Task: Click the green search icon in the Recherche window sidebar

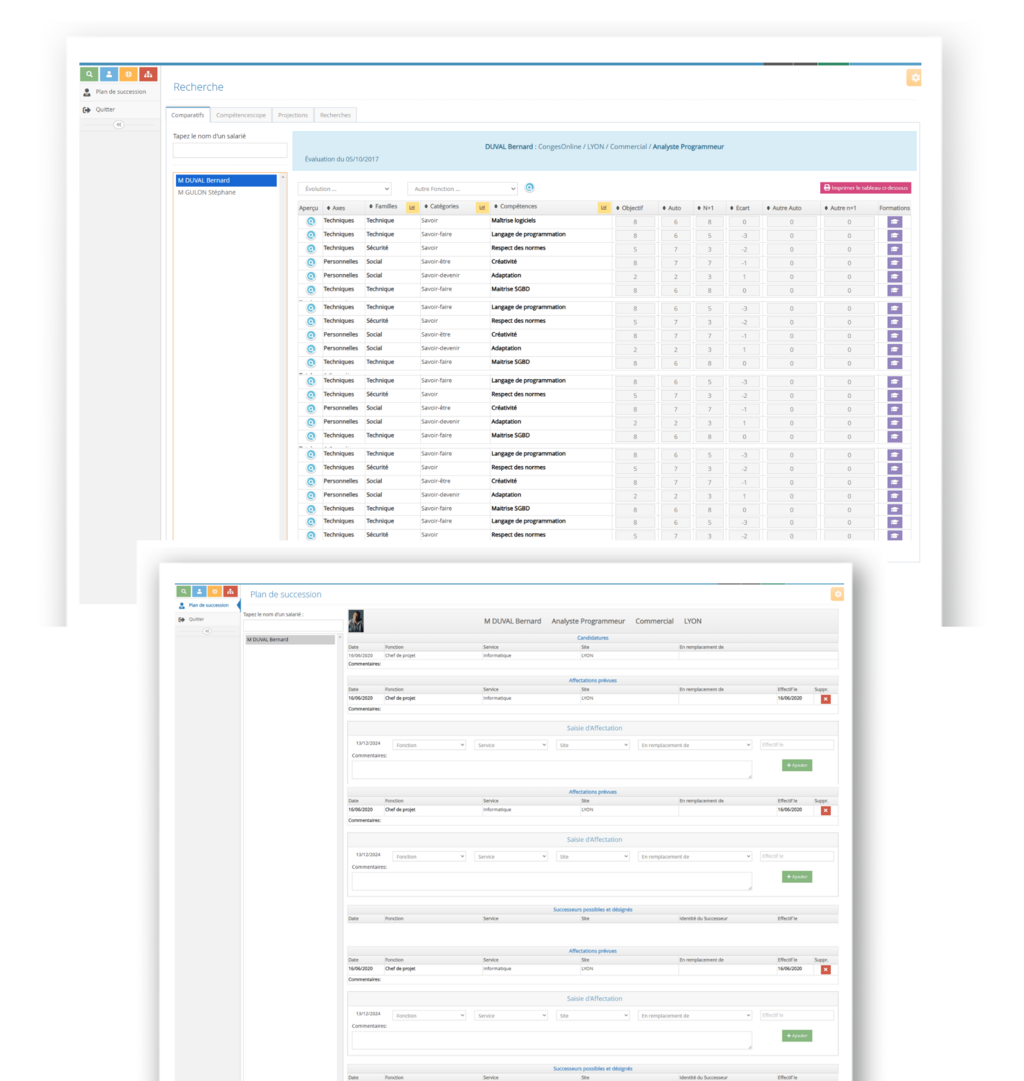Action: (x=89, y=74)
